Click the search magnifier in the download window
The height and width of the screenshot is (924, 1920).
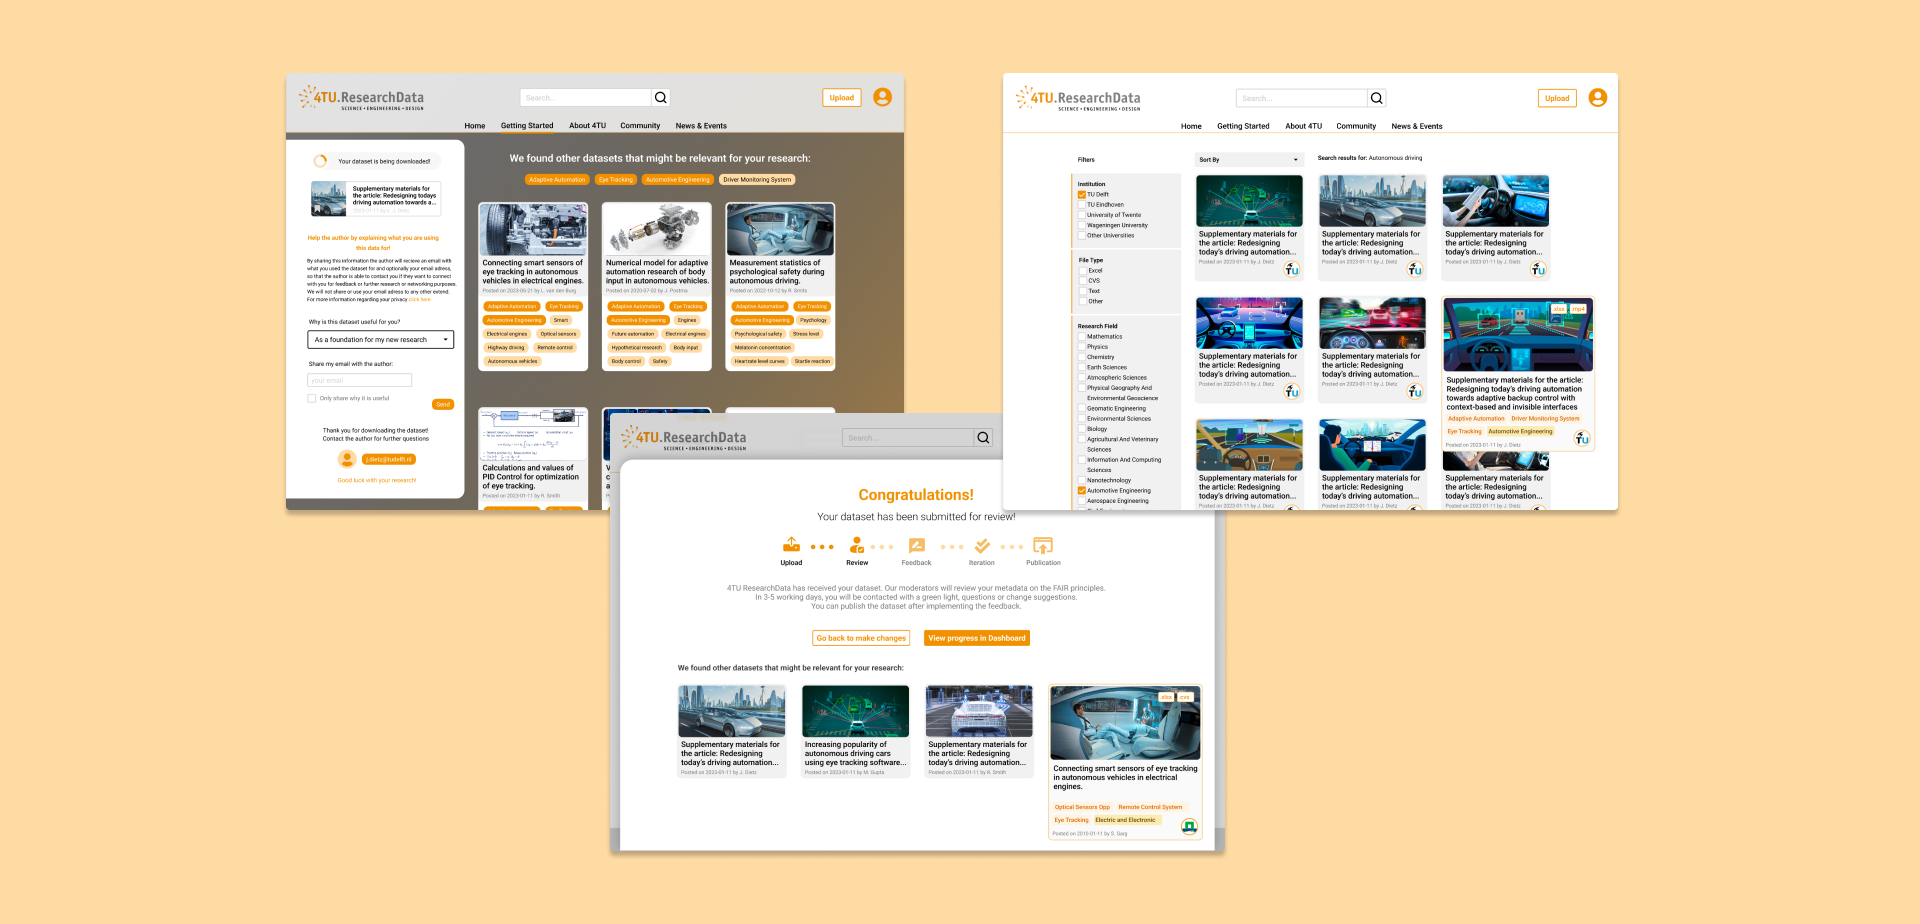coord(660,97)
